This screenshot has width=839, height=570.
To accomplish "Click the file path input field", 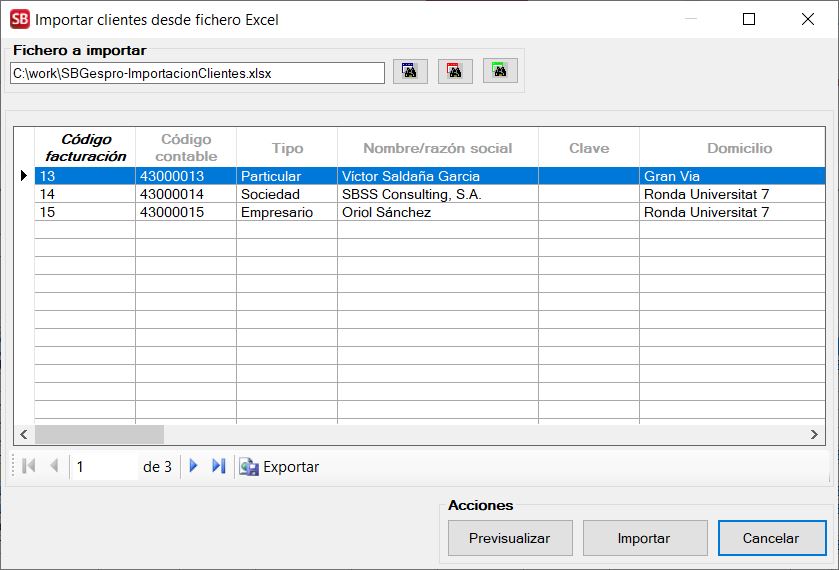I will (x=197, y=73).
